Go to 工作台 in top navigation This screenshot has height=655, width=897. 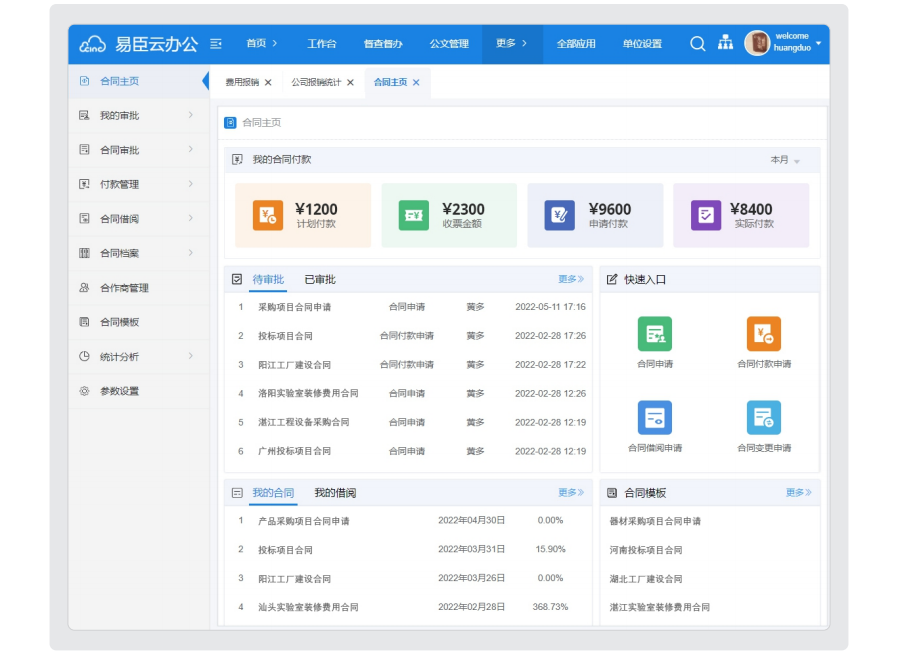[x=322, y=43]
